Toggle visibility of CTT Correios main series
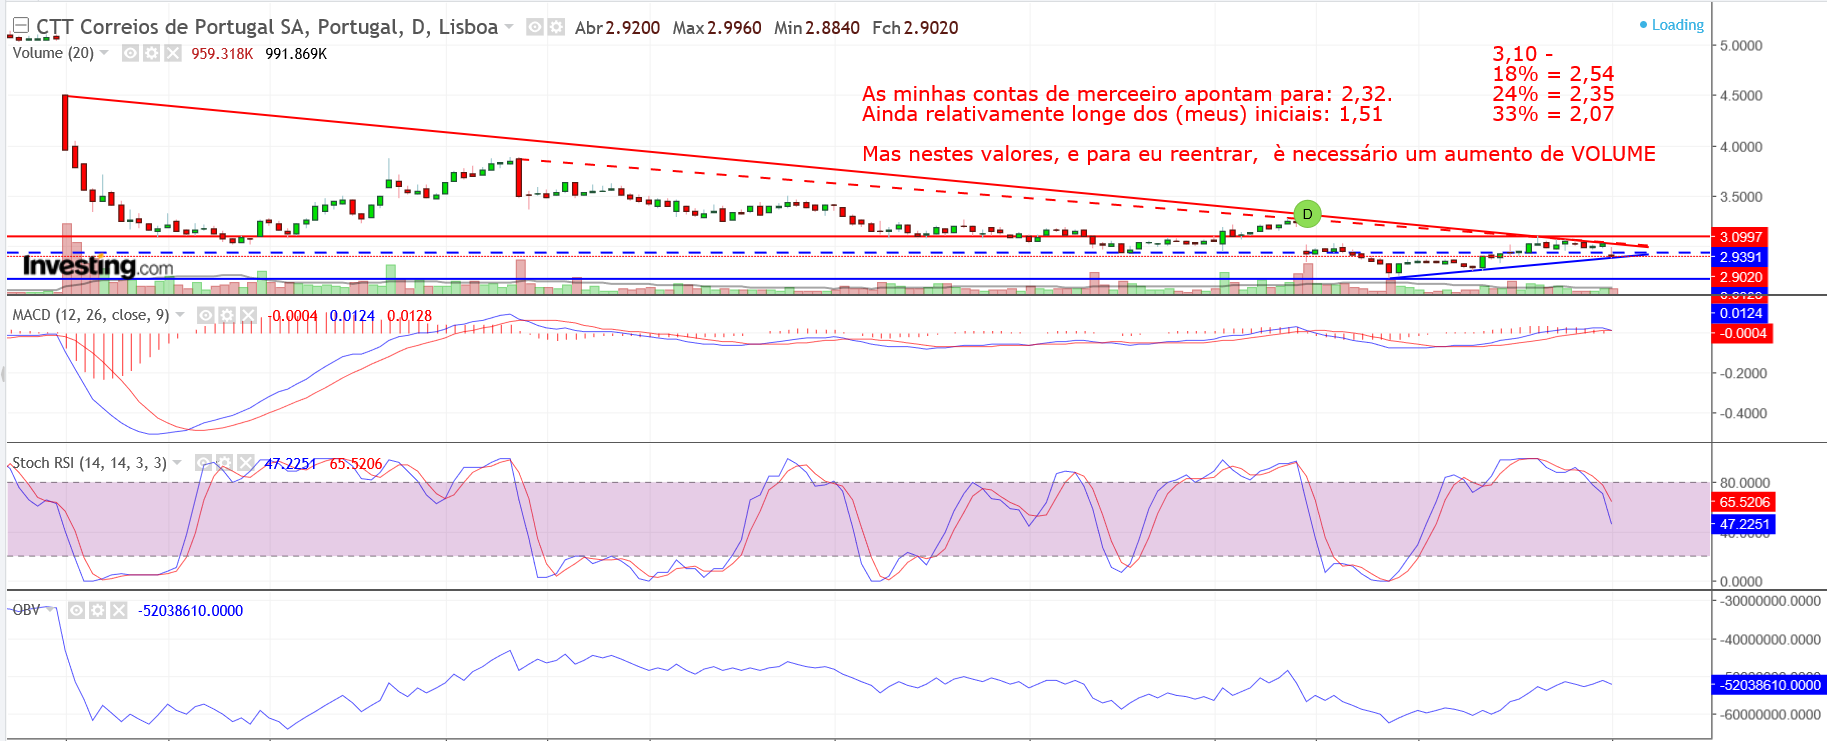Screen dimensions: 1827x741 535,27
